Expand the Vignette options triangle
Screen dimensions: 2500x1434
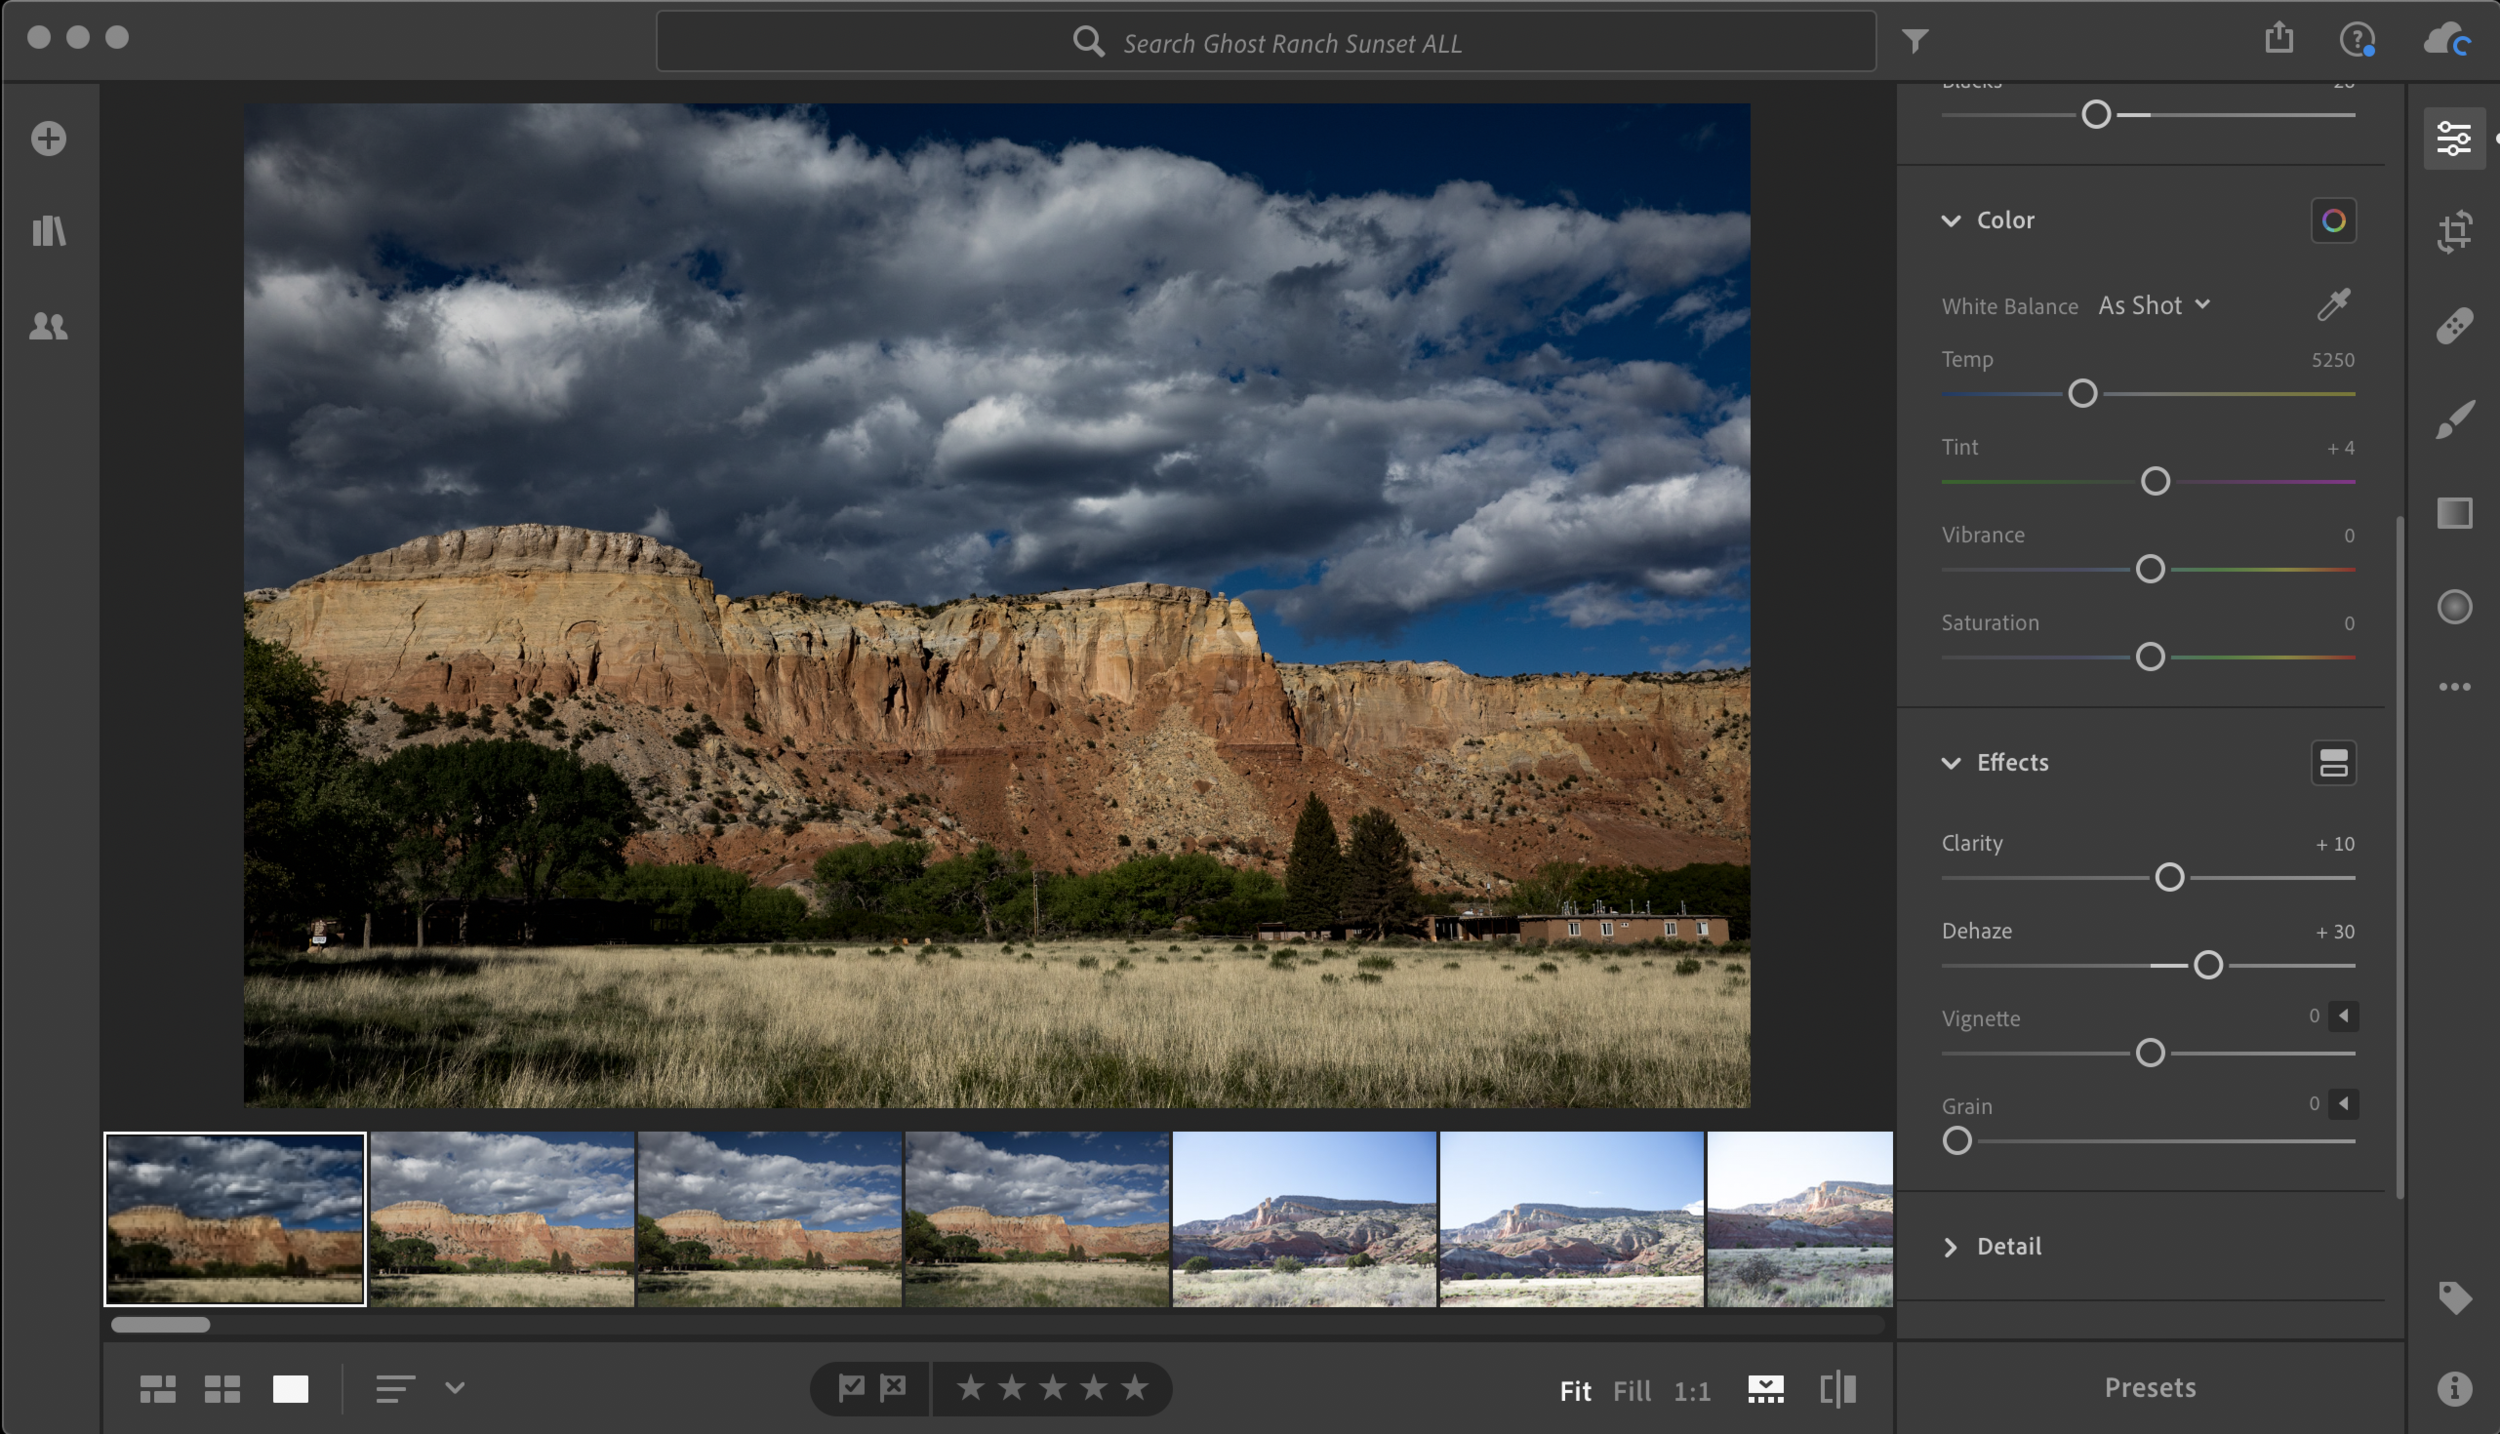click(2343, 1016)
